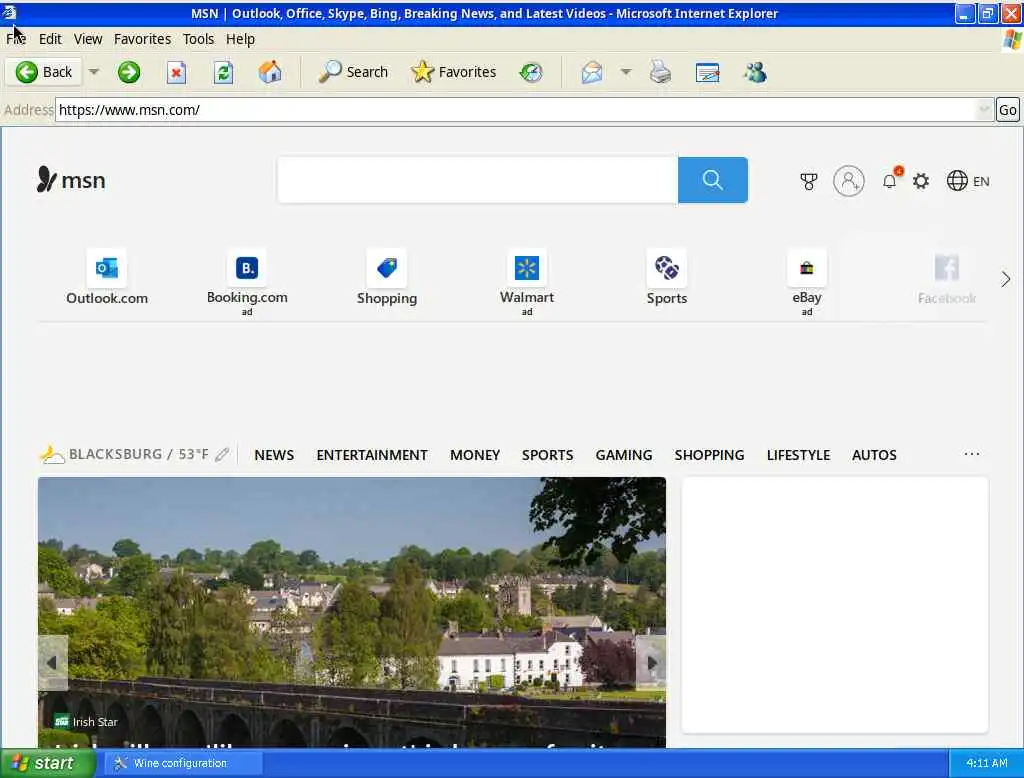Open the eBay shortcut
This screenshot has height=778, width=1024.
[807, 282]
